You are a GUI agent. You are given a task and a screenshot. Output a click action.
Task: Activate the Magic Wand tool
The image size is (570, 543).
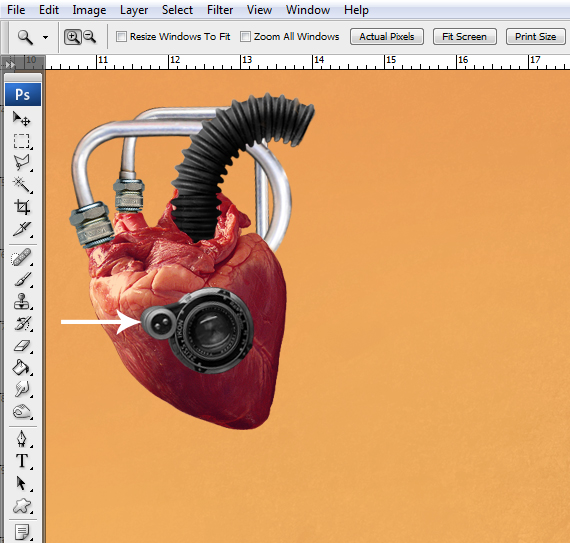(x=22, y=185)
